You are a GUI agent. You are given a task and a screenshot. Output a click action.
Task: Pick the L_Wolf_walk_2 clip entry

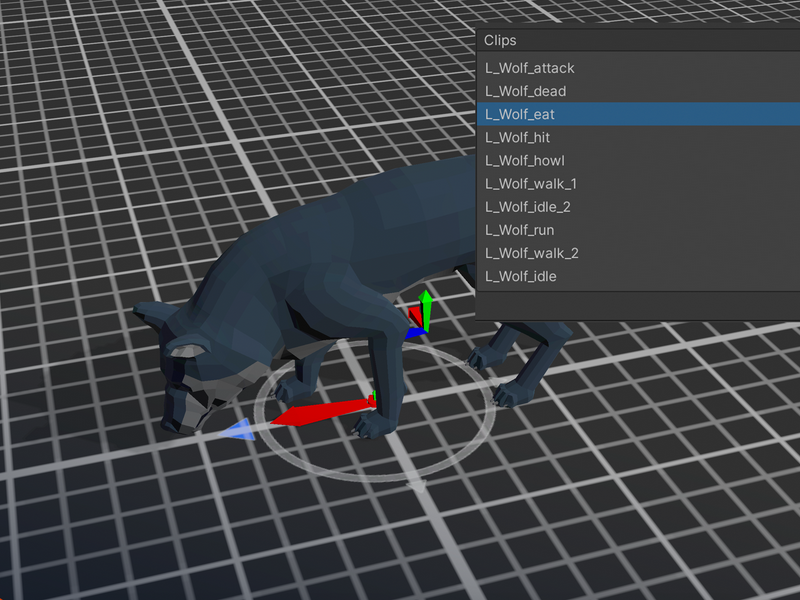[638, 253]
